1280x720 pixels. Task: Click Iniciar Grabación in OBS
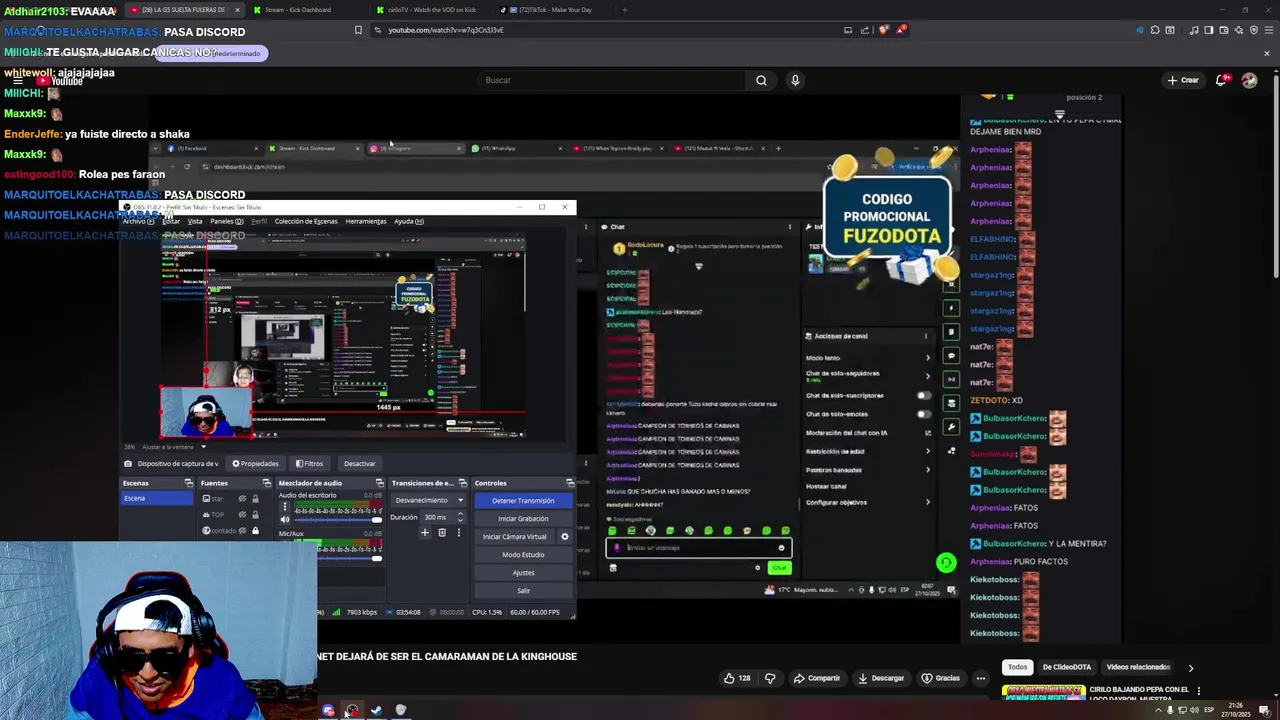click(x=523, y=518)
